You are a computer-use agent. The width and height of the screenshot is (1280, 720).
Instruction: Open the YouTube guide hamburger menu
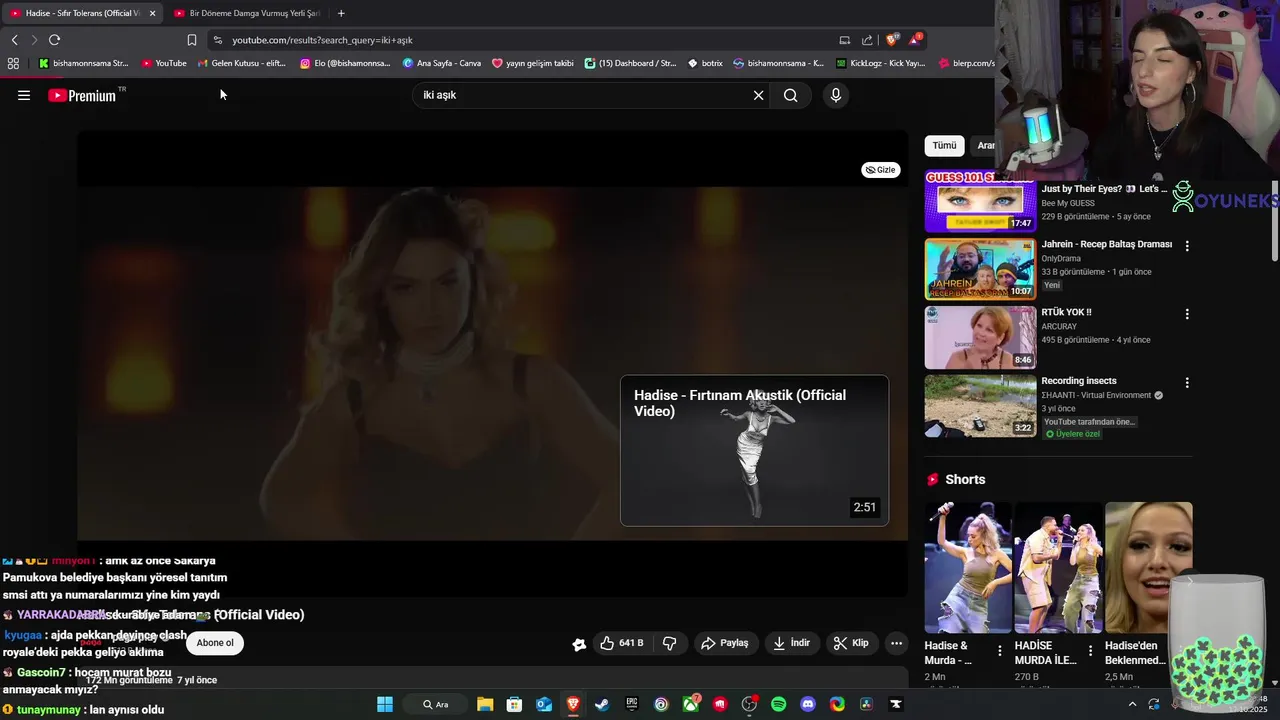coord(24,95)
